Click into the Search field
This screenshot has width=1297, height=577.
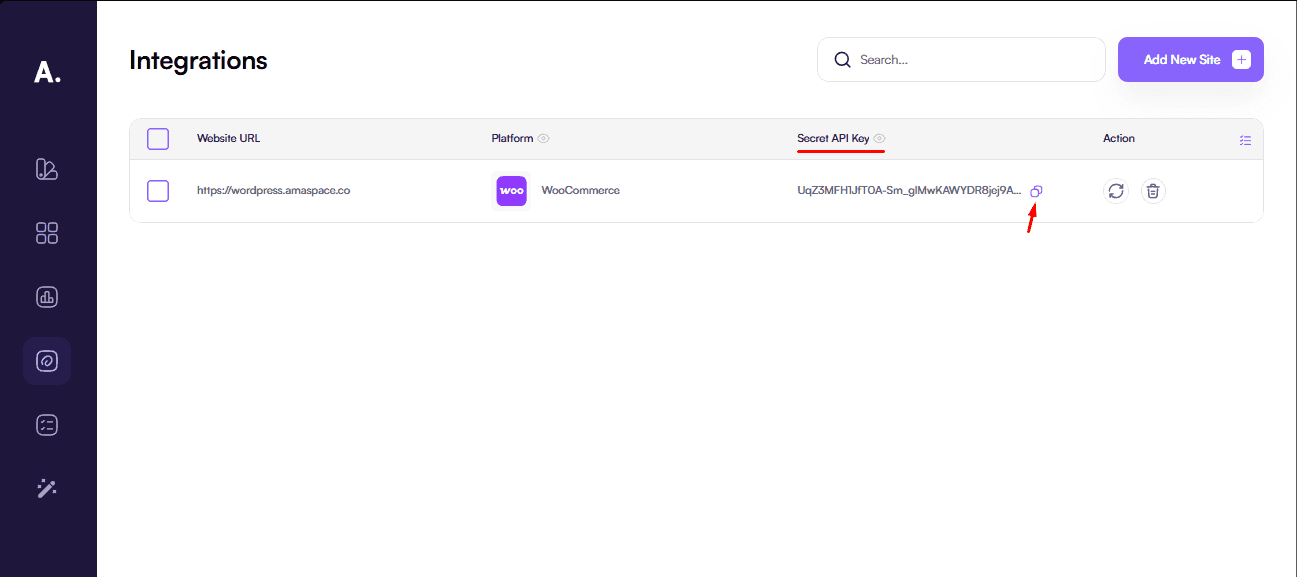pyautogui.click(x=970, y=60)
